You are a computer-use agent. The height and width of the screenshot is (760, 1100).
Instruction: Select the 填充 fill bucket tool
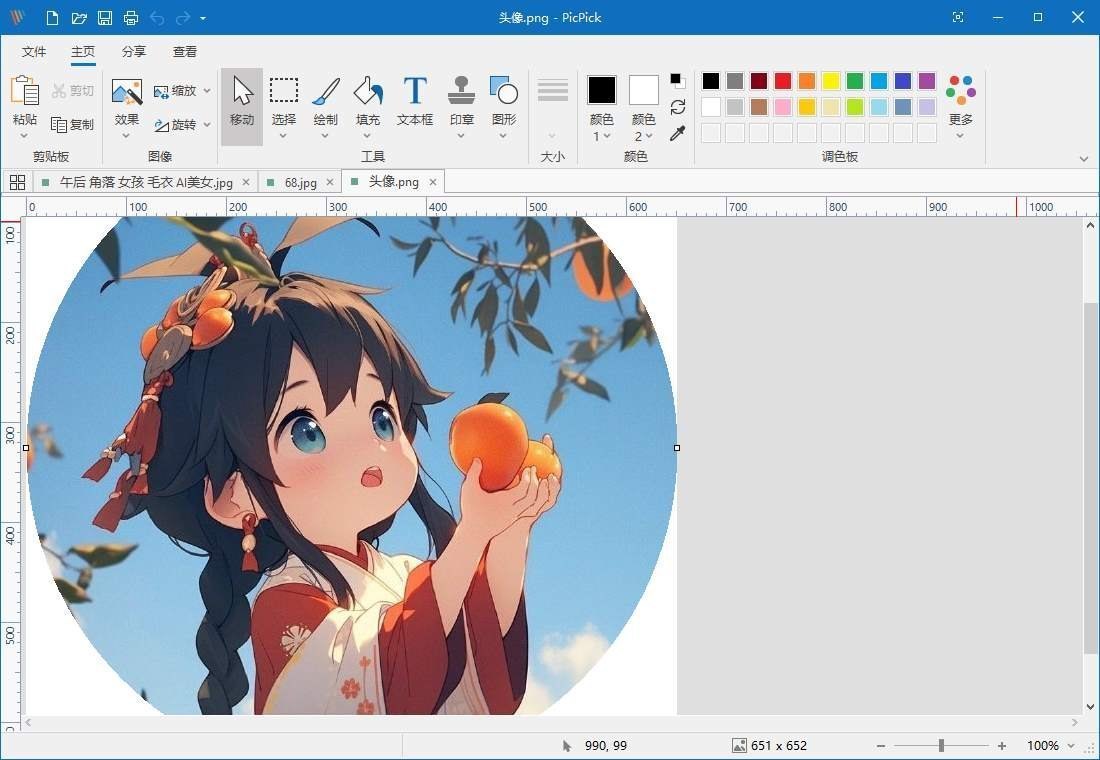(x=368, y=102)
